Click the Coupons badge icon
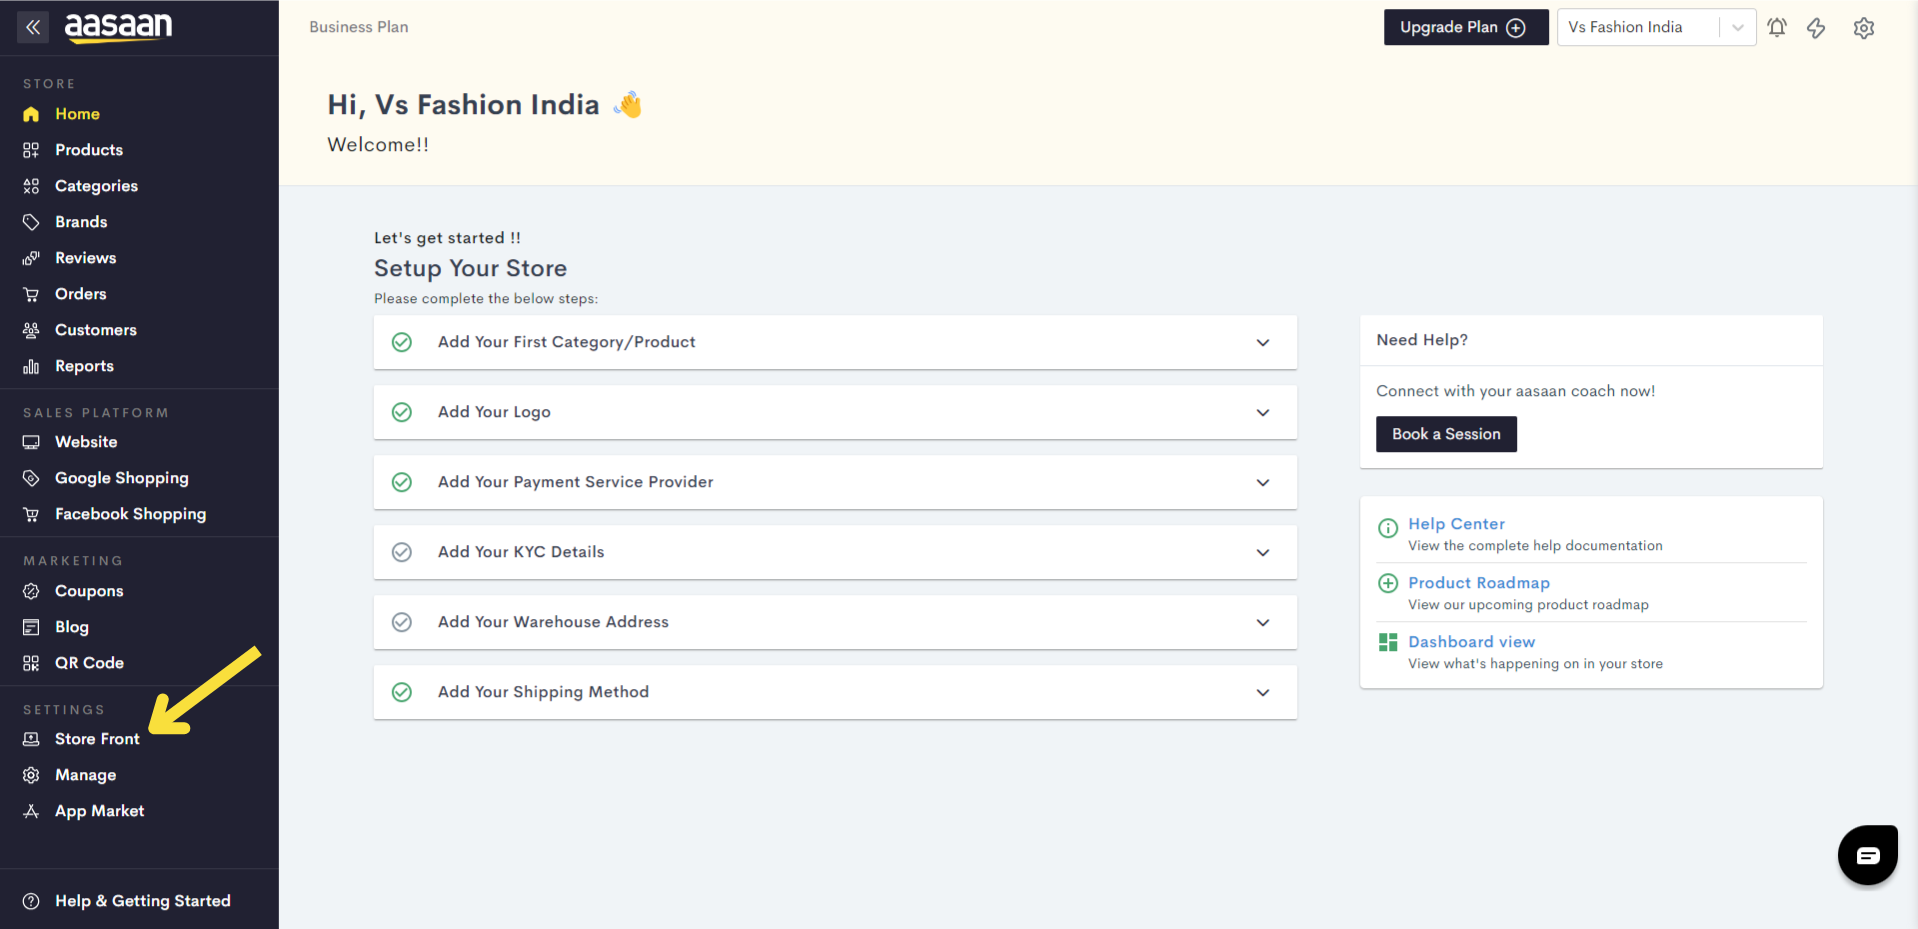This screenshot has height=929, width=1918. (x=31, y=591)
